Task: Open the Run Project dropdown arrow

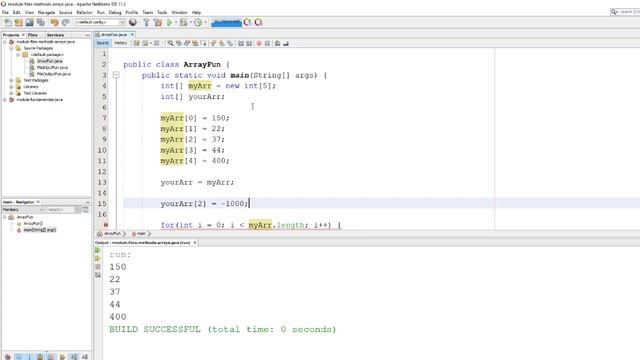Action: tap(176, 22)
